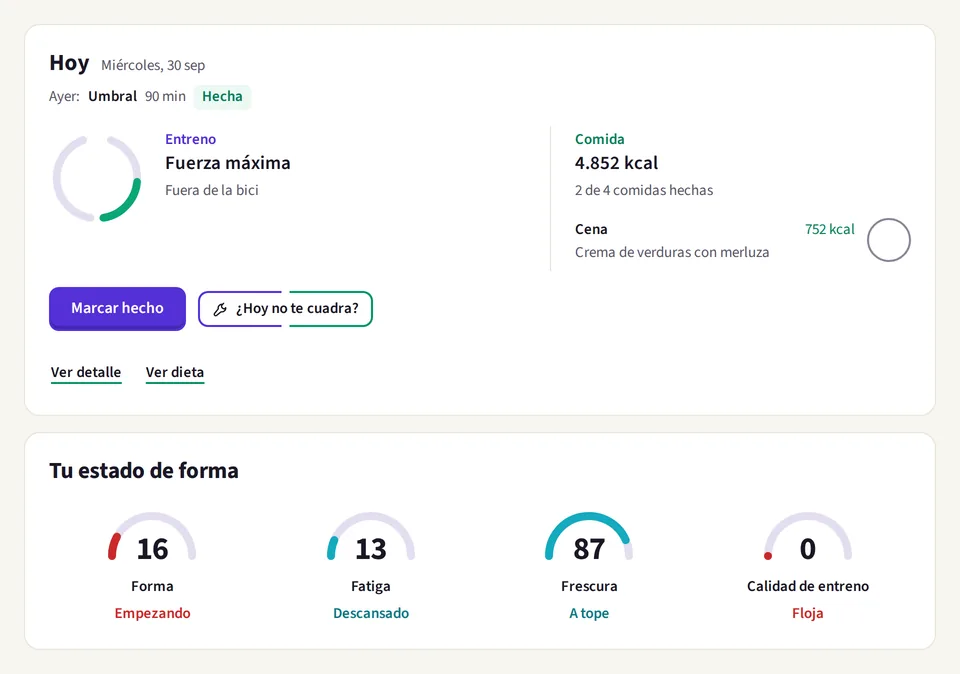
Task: Click the Umbral label for yesterday
Action: click(x=113, y=97)
